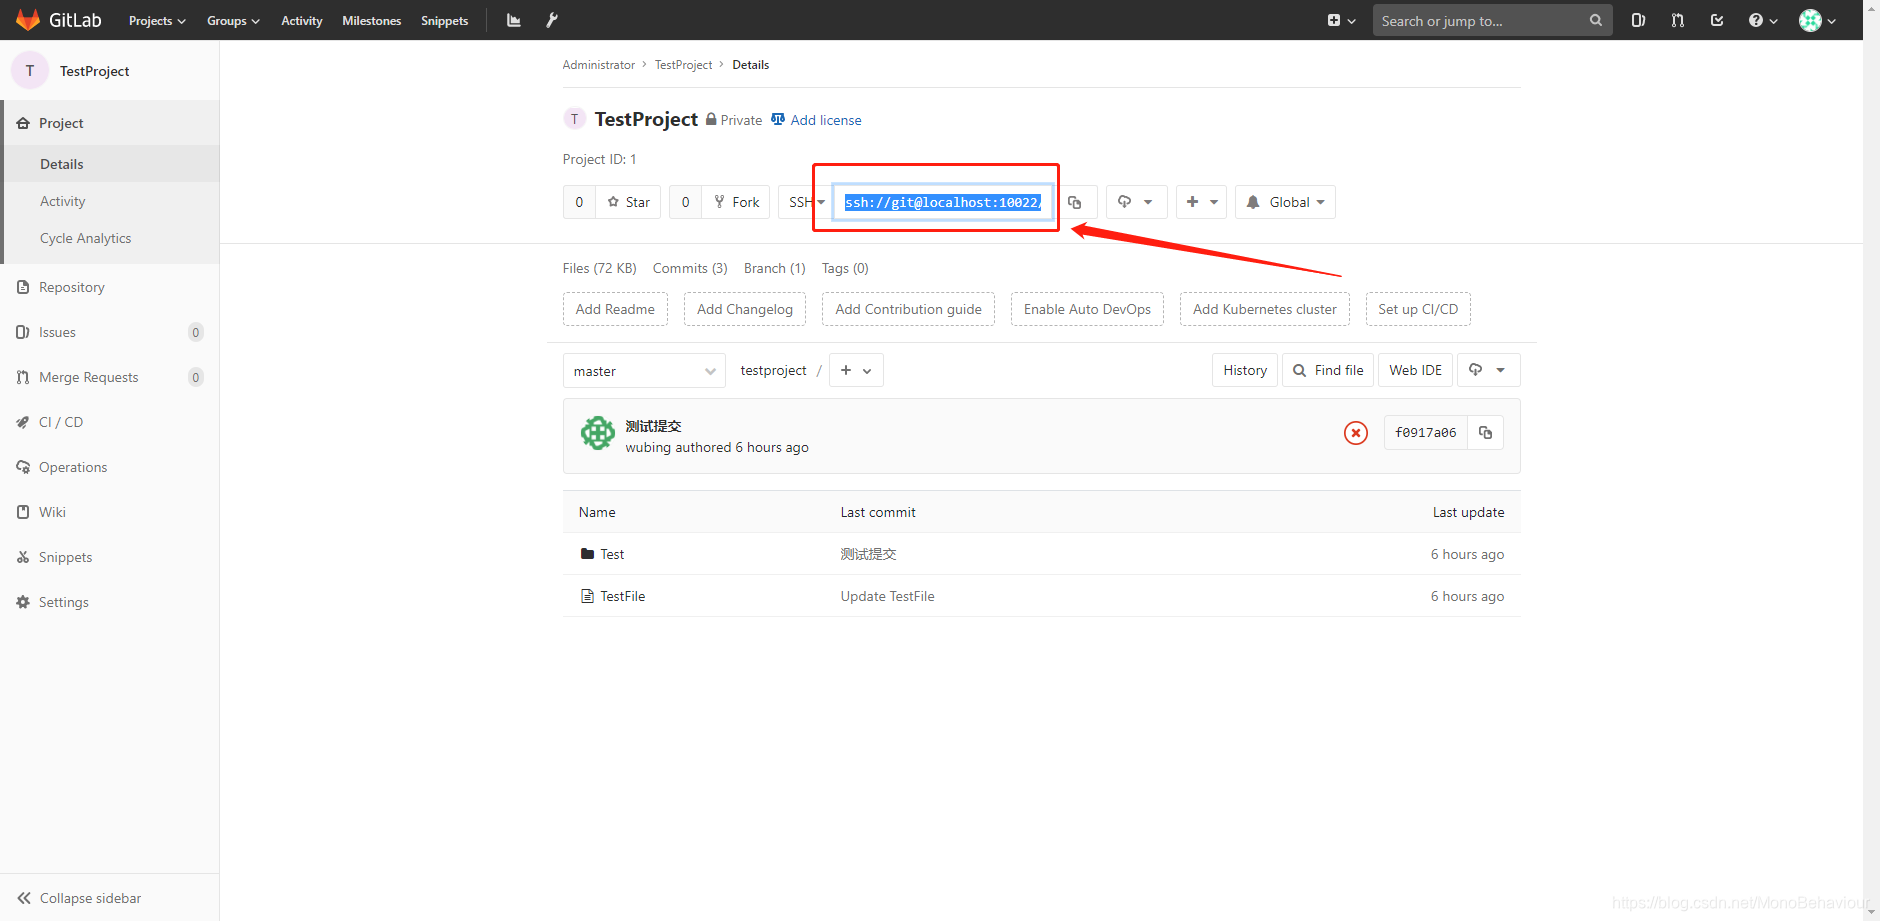Open the instance statistics chart icon
1880x921 pixels.
click(514, 20)
